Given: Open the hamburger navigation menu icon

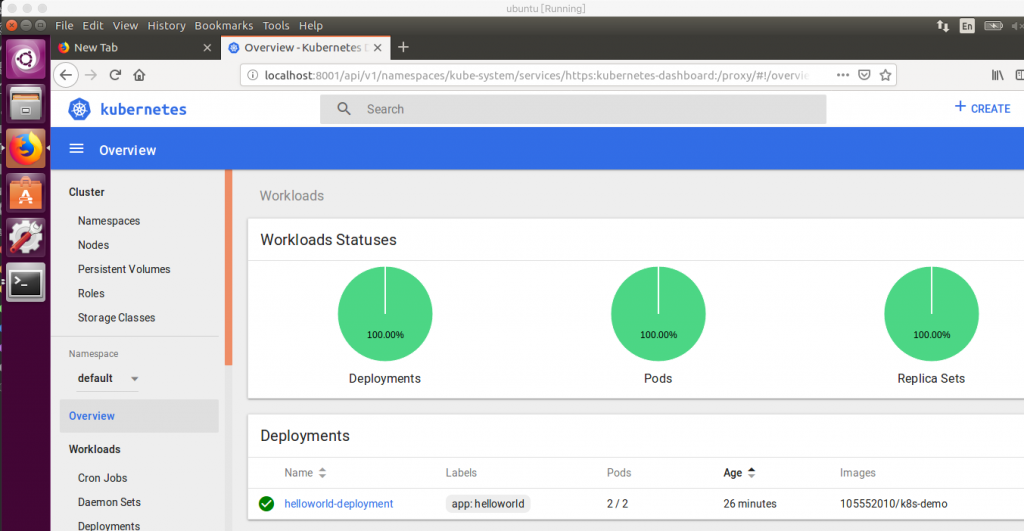Looking at the screenshot, I should [76, 149].
